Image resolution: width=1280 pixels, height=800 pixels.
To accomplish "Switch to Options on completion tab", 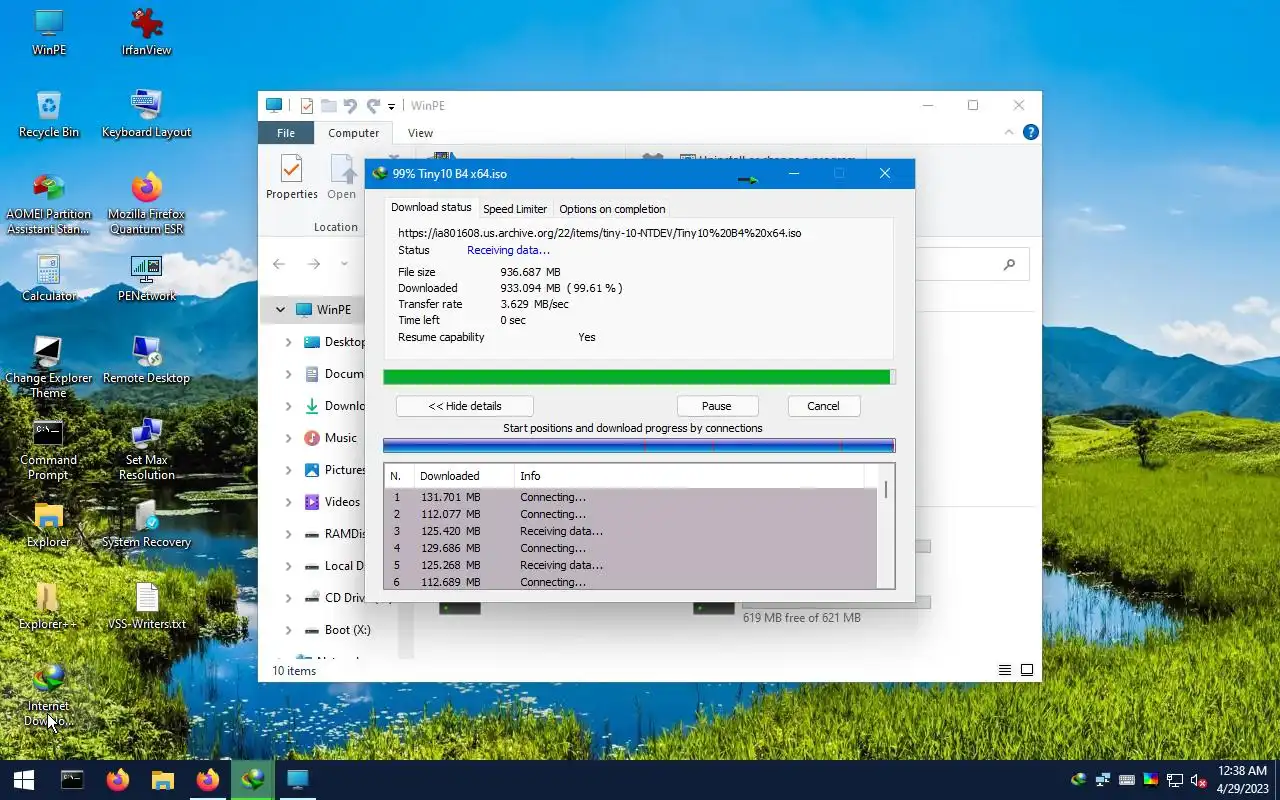I will tap(612, 209).
